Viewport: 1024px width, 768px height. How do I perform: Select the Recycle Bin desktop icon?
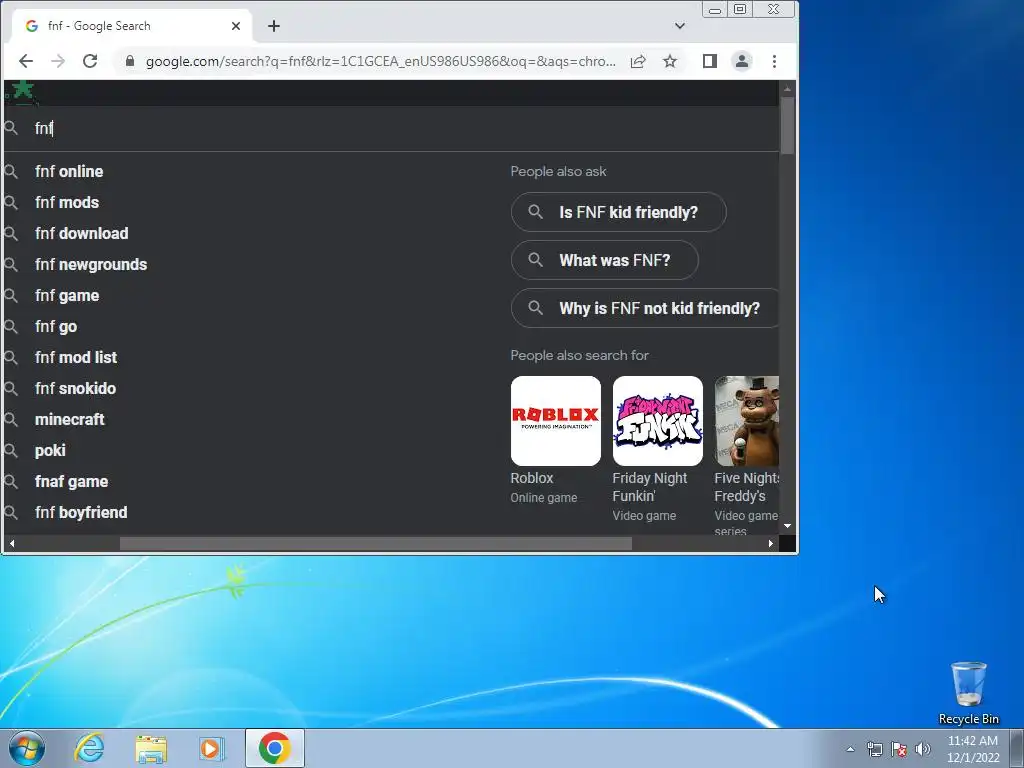coord(968,694)
